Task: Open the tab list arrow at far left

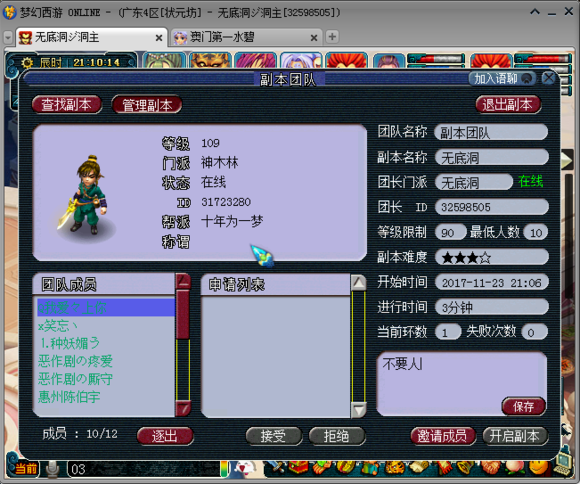Action: [x=8, y=37]
